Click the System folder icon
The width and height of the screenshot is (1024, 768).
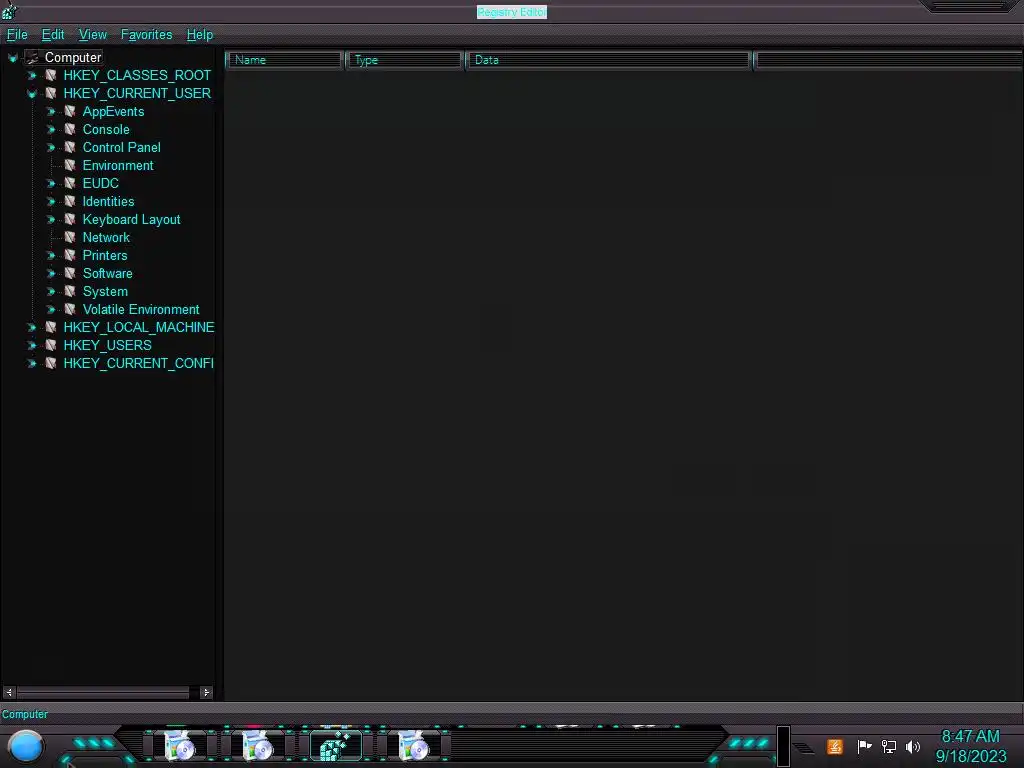click(70, 291)
